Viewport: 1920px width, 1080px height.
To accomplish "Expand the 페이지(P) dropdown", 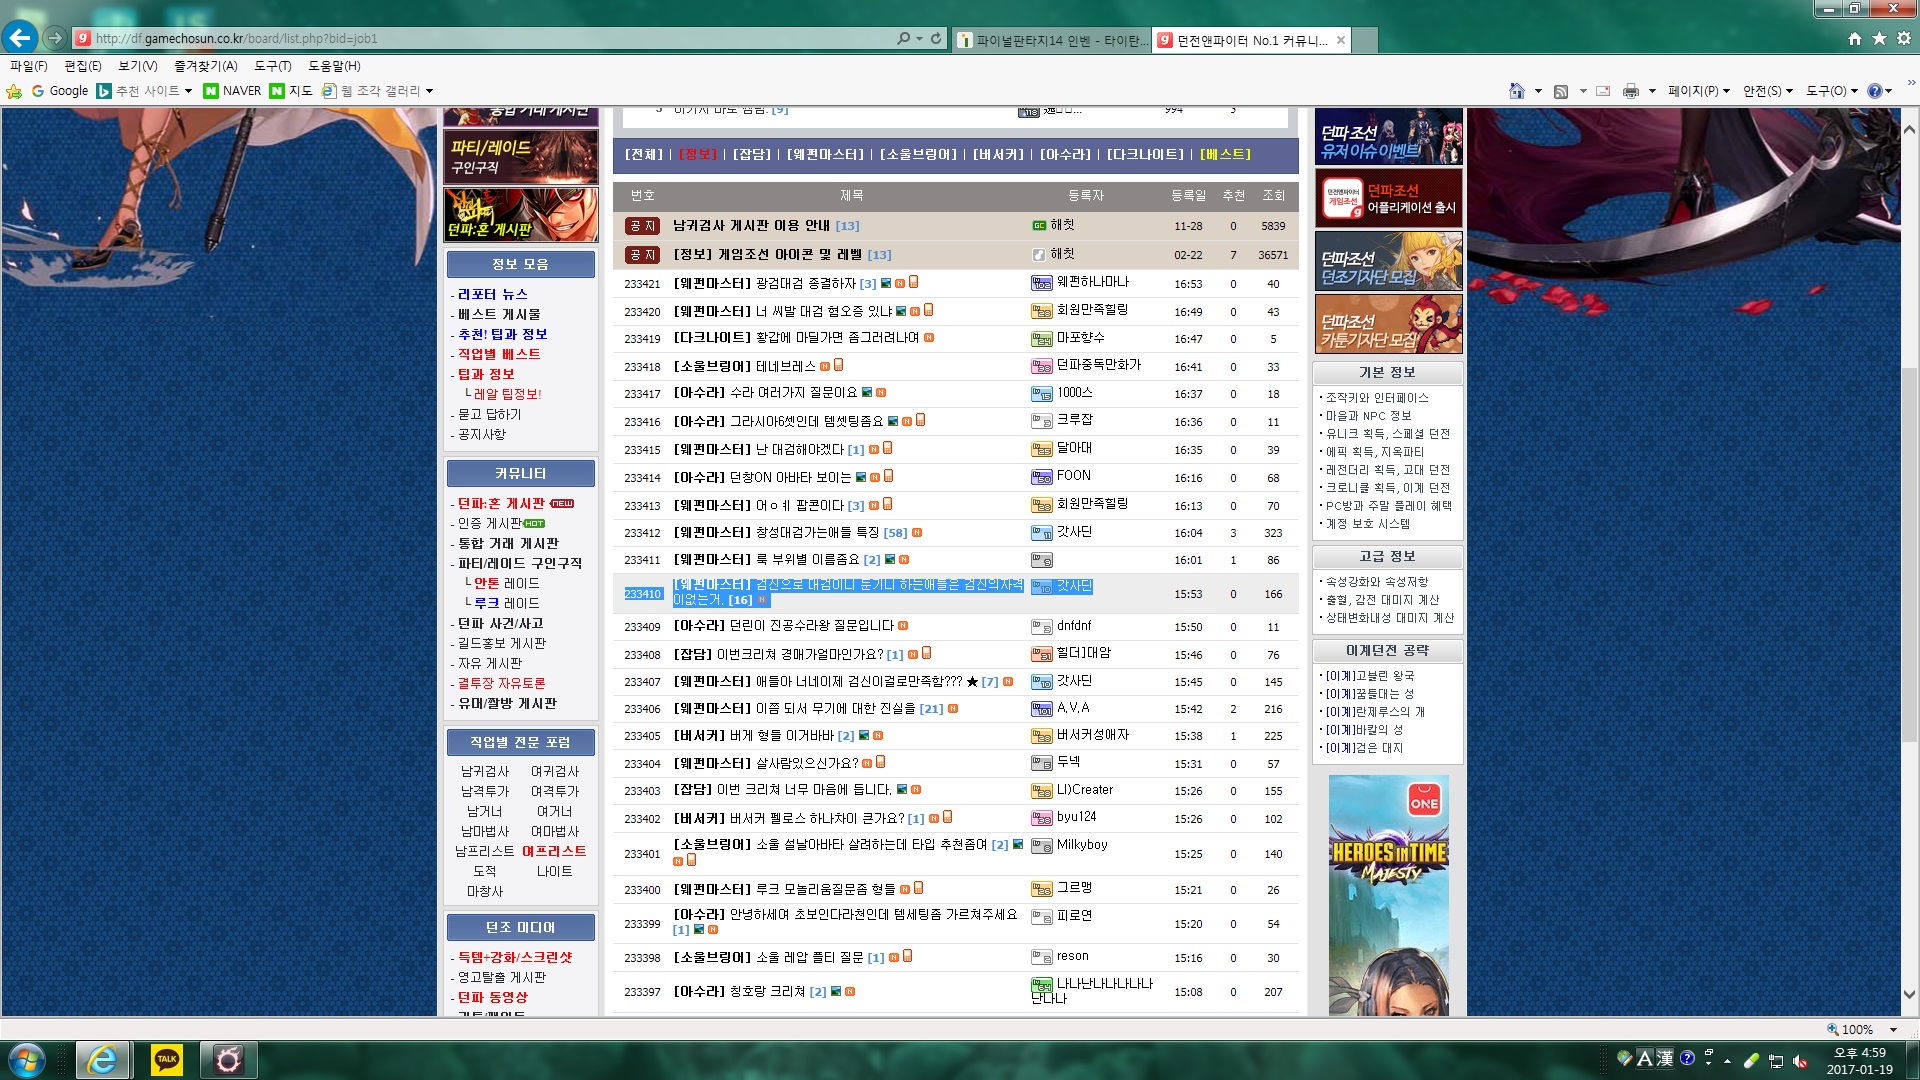I will (x=1698, y=91).
